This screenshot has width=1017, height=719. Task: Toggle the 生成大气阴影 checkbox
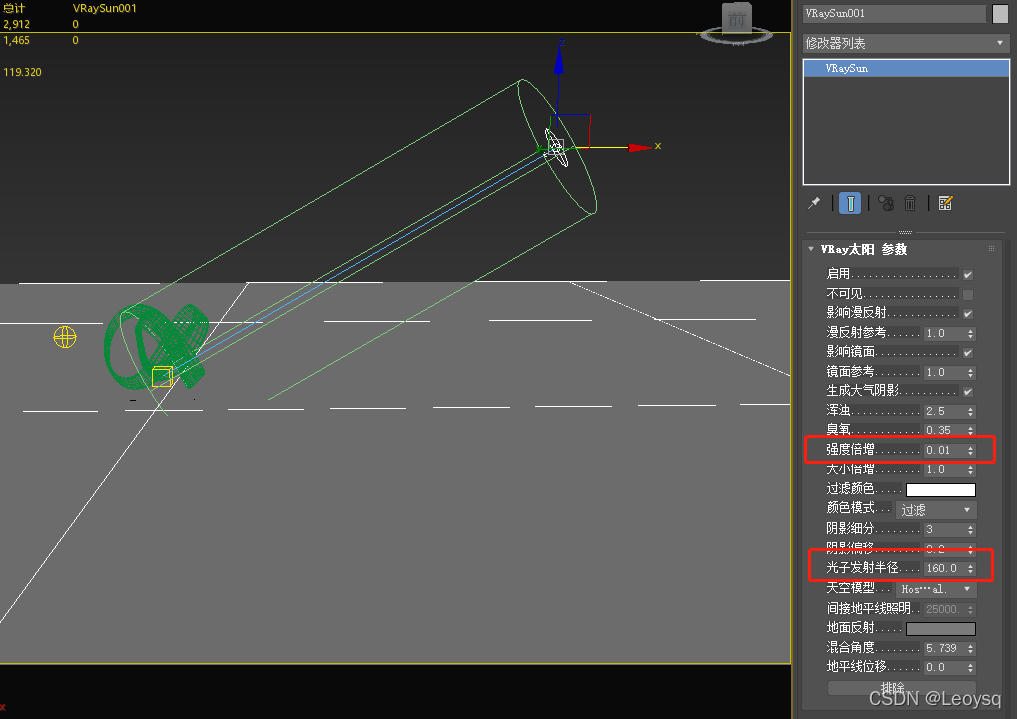(x=968, y=392)
